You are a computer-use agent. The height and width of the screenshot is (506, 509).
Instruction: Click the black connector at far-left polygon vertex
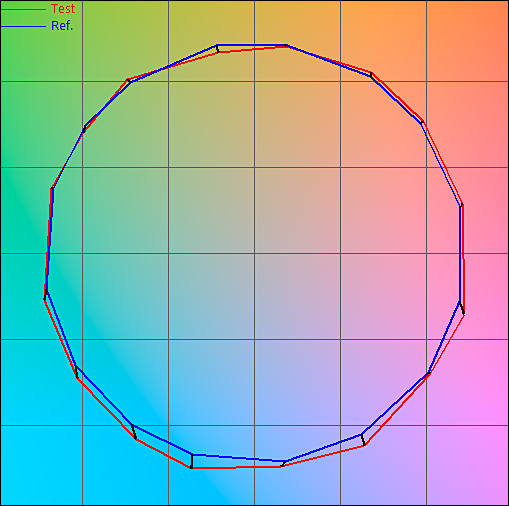tap(45, 295)
